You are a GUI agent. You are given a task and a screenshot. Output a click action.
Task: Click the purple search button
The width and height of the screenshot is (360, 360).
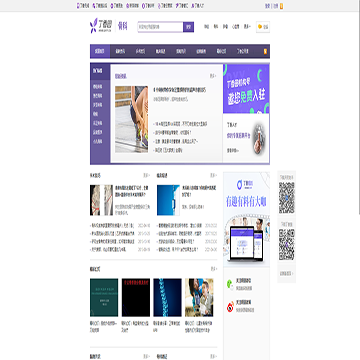[x=188, y=27]
